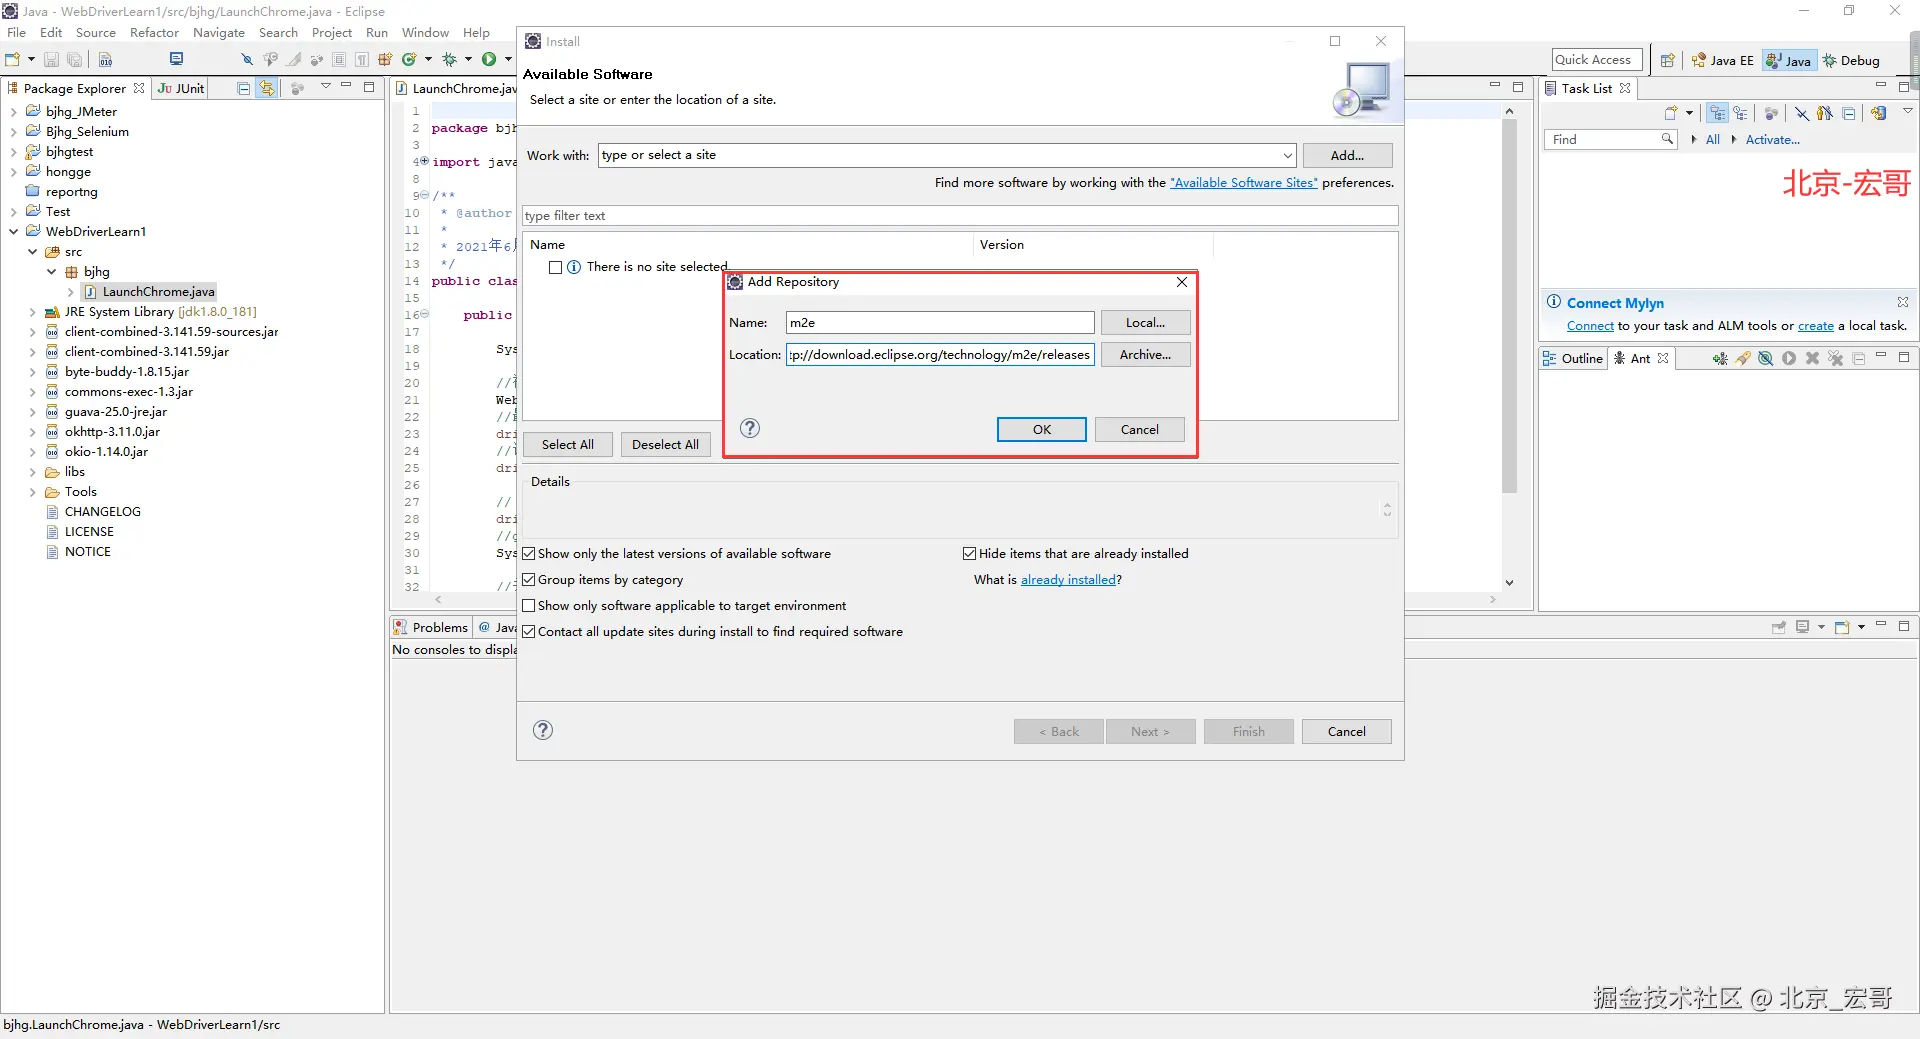Click the help icon in Add Repository dialog
Image resolution: width=1920 pixels, height=1039 pixels.
[x=750, y=428]
